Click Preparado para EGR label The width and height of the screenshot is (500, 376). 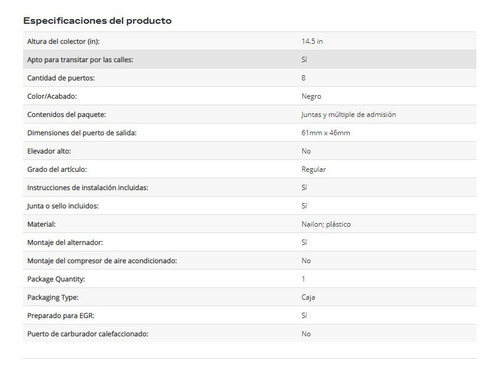tap(61, 316)
